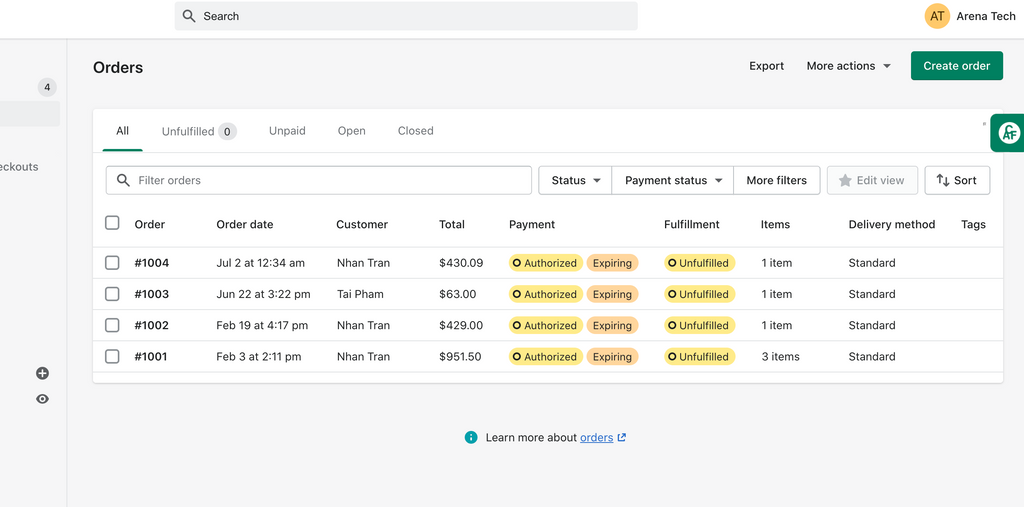Open the Payment status dropdown
This screenshot has height=507, width=1024.
click(673, 180)
